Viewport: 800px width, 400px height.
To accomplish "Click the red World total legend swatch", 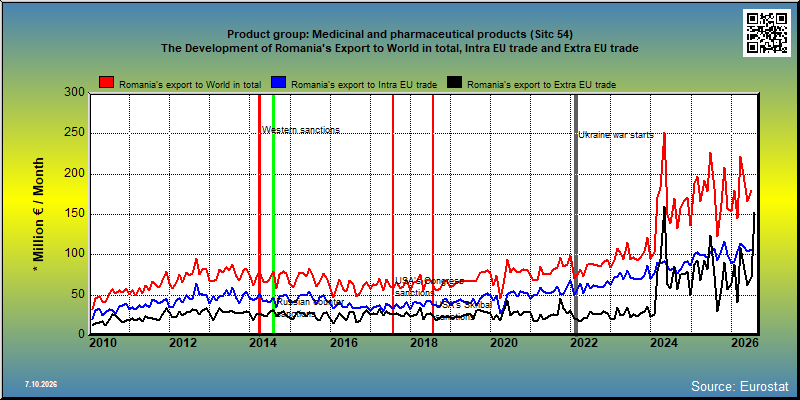I will click(x=106, y=82).
